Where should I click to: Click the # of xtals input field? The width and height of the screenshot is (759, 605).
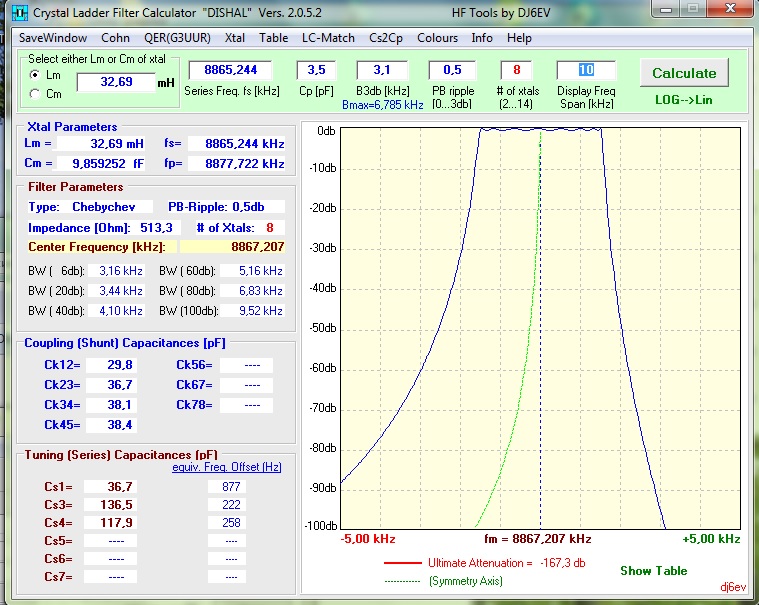pyautogui.click(x=516, y=70)
